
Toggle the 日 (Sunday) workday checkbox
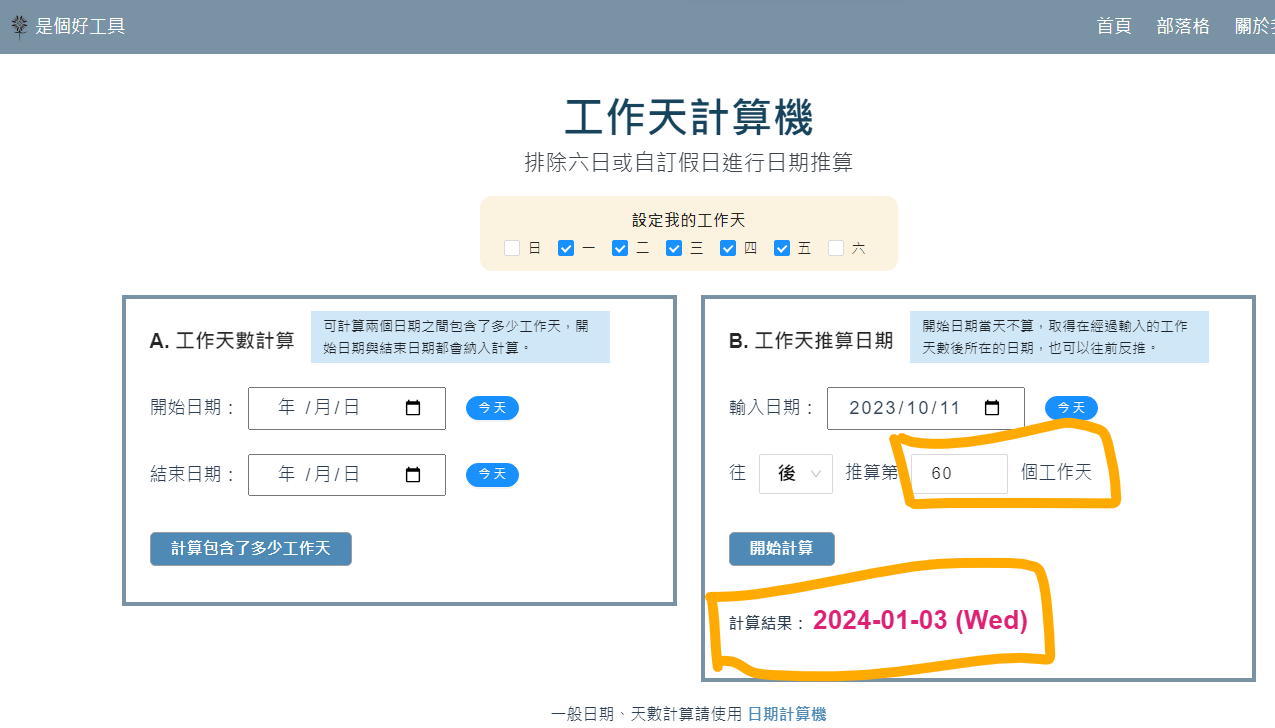512,248
